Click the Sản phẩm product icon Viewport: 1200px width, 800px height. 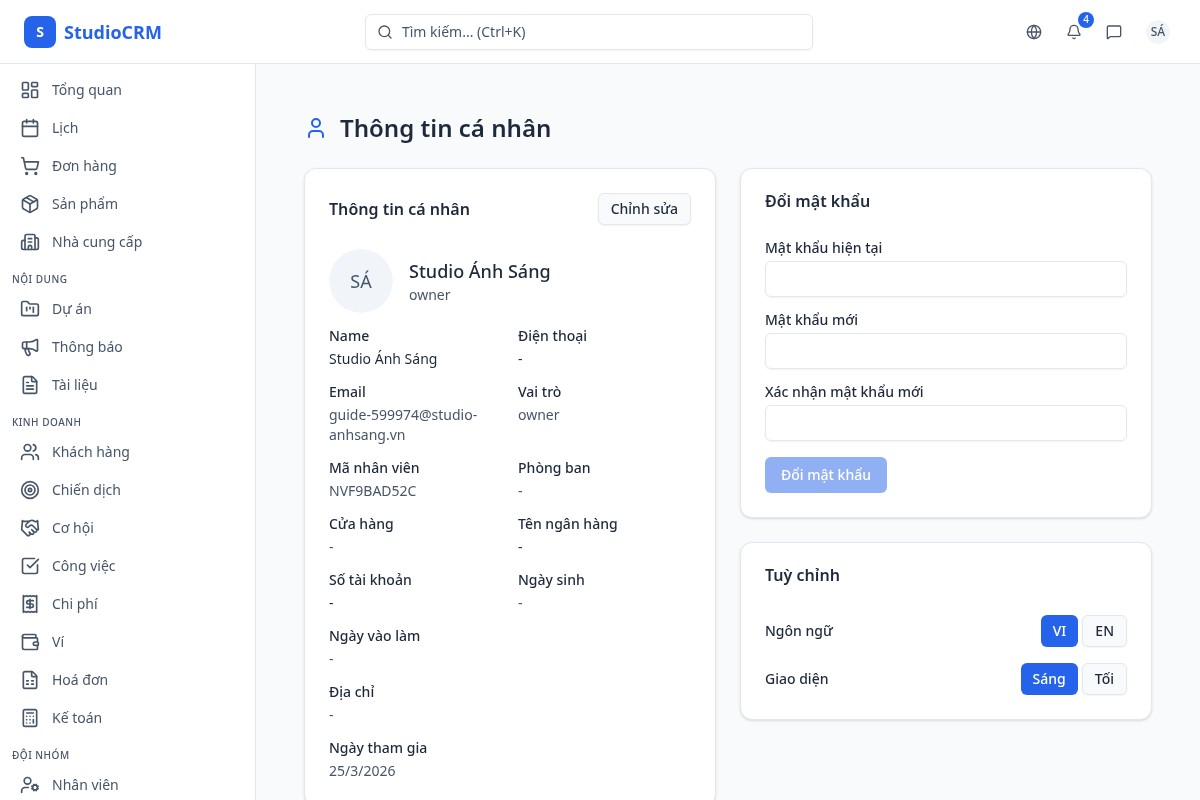[x=29, y=203]
